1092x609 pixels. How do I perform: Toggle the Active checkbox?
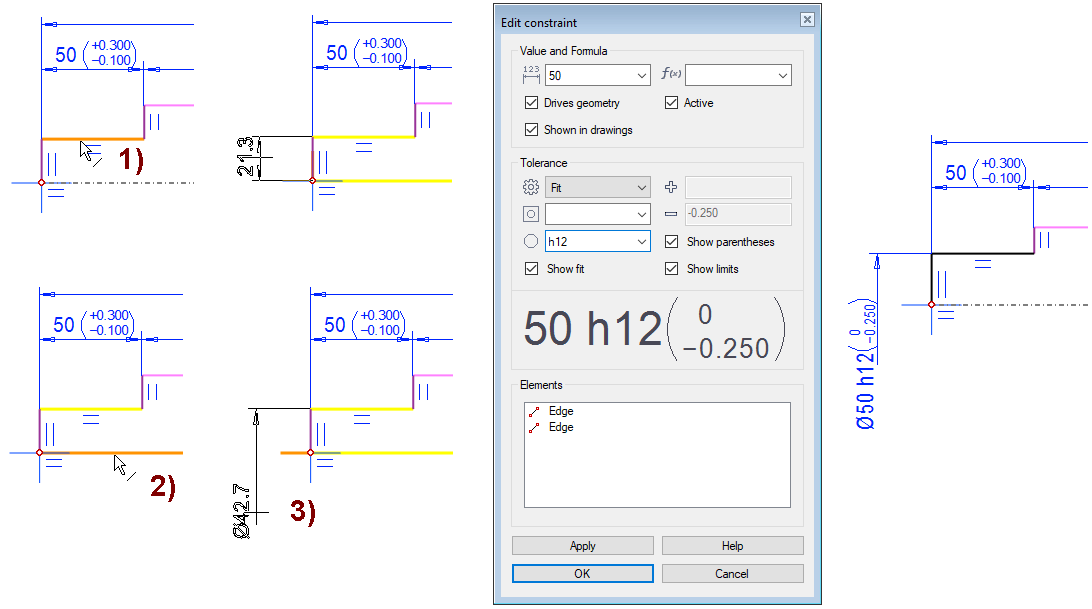pyautogui.click(x=671, y=103)
